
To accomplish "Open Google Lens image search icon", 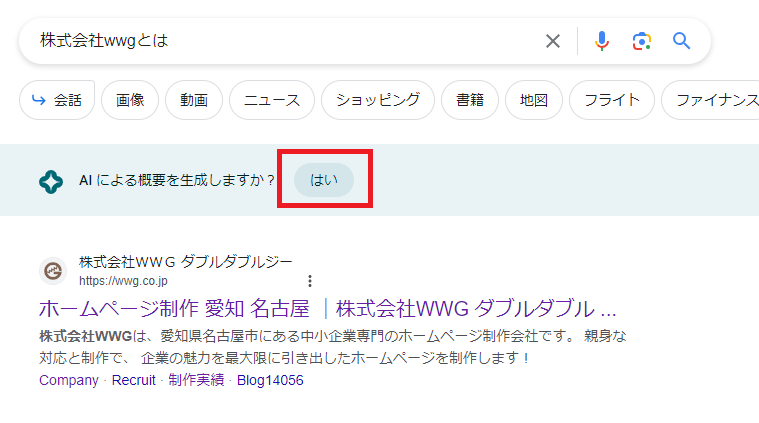I will tap(641, 41).
